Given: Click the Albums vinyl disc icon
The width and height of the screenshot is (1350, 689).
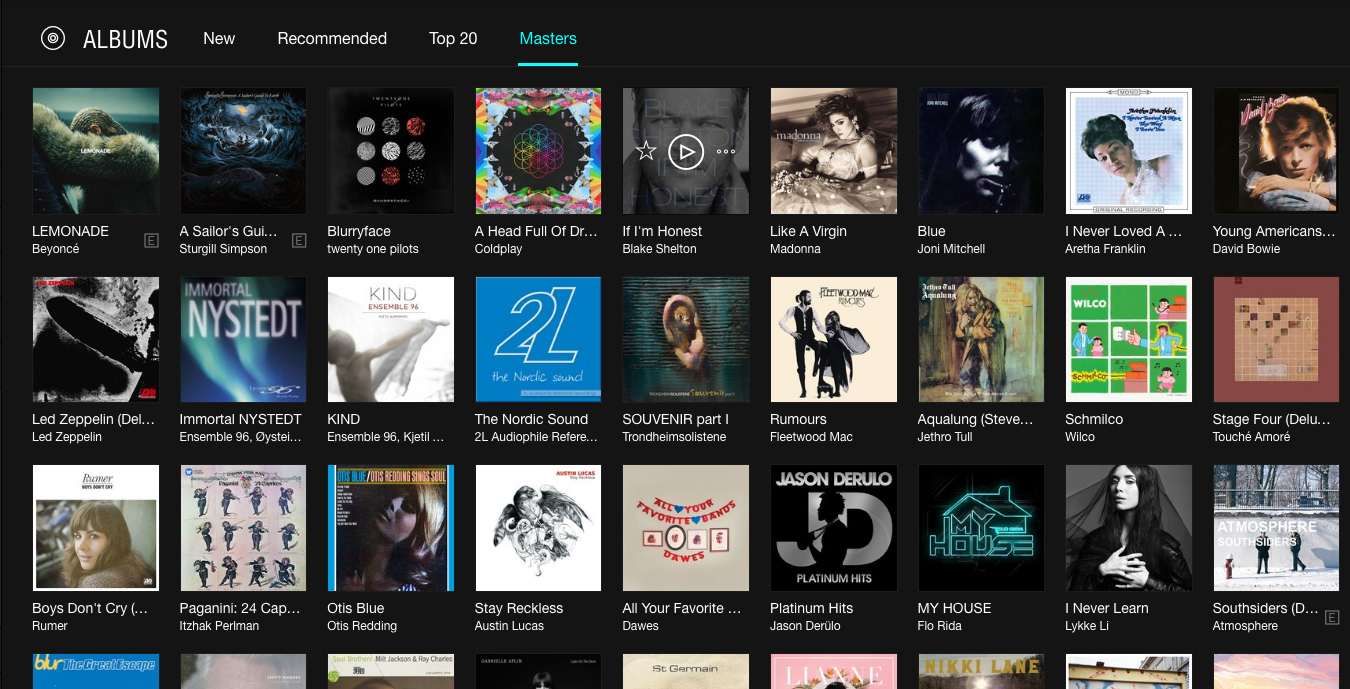Looking at the screenshot, I should [53, 38].
